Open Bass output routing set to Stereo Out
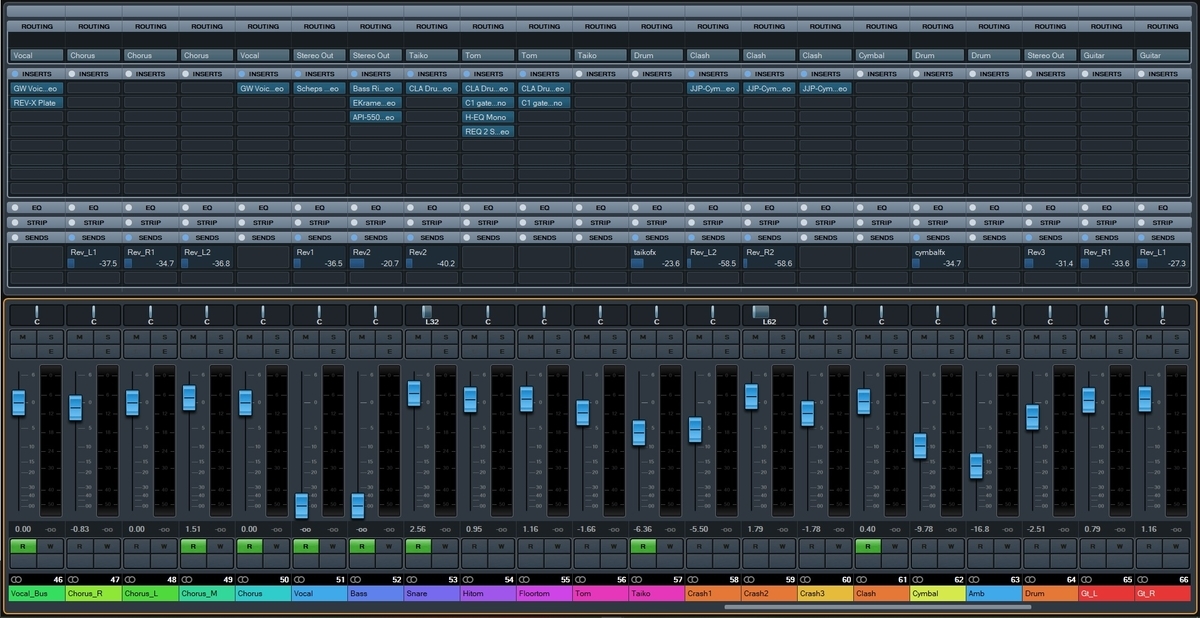The height and width of the screenshot is (618, 1200). point(375,56)
